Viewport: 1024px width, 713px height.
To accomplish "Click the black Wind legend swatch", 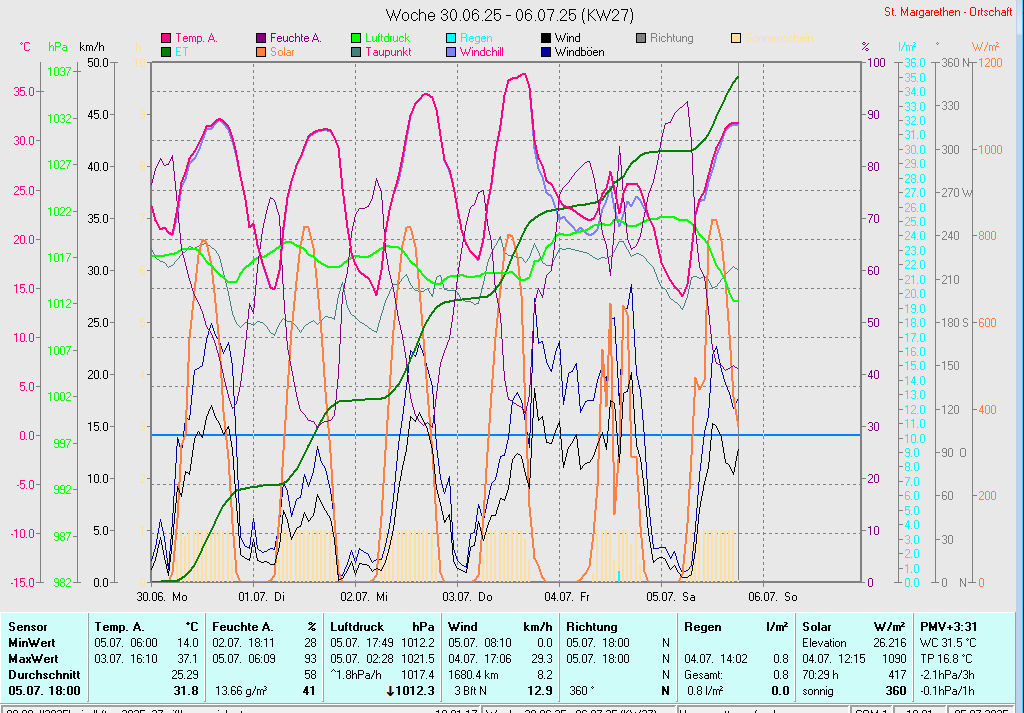I will [x=546, y=38].
